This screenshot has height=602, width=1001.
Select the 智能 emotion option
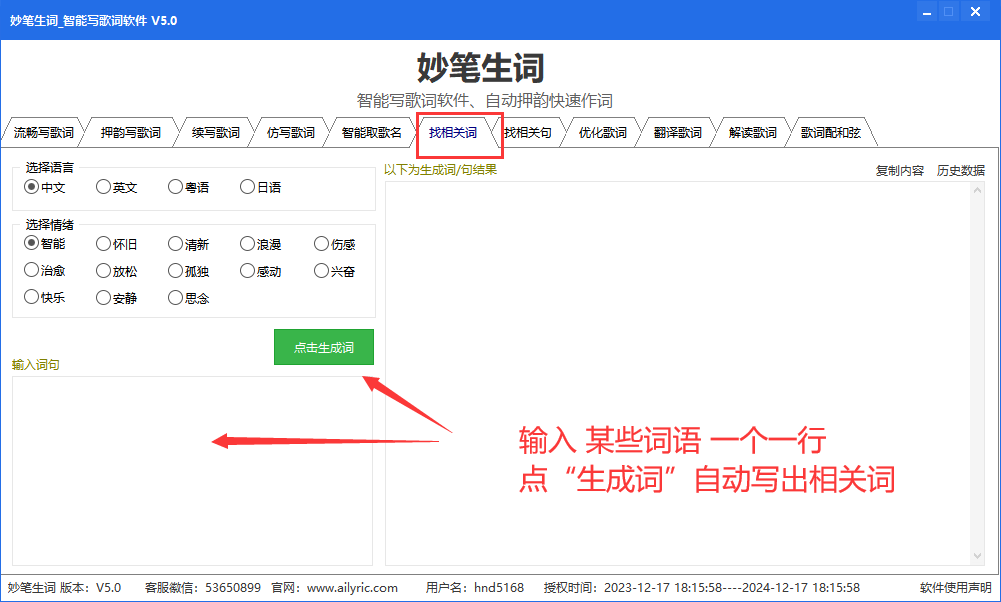44,244
